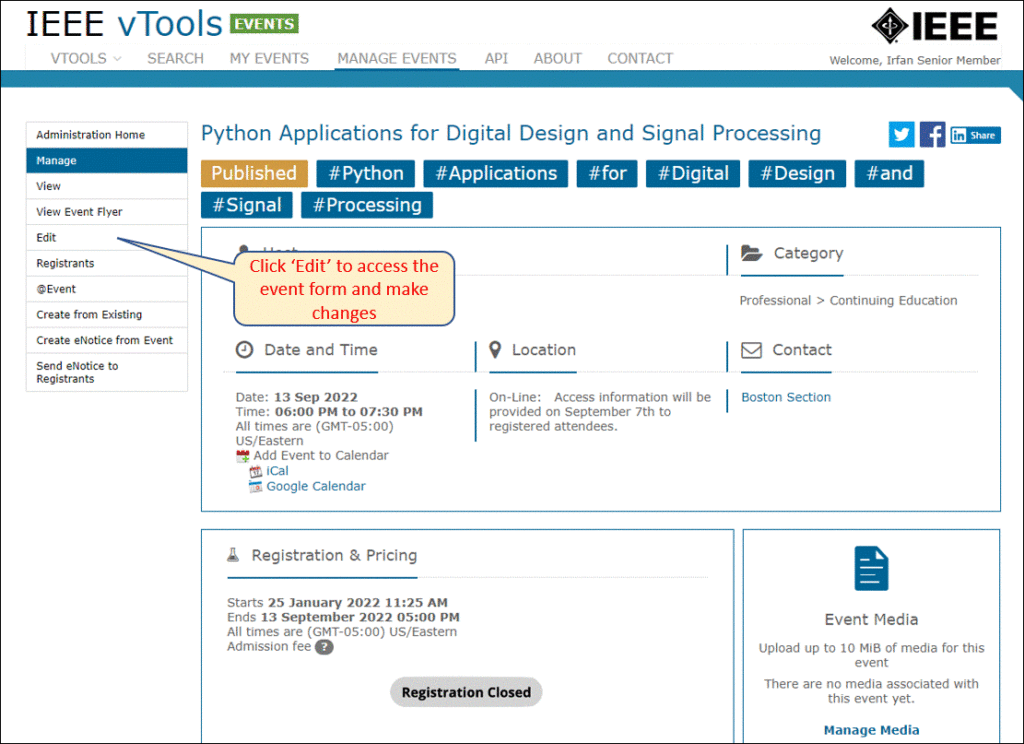Go to MY EVENTS

[x=269, y=59]
